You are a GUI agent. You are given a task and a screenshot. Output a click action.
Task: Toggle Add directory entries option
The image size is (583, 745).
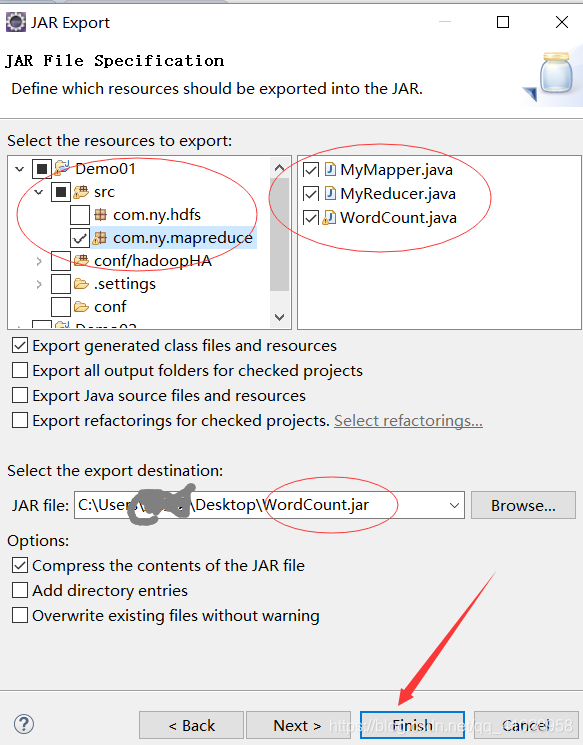(x=19, y=590)
